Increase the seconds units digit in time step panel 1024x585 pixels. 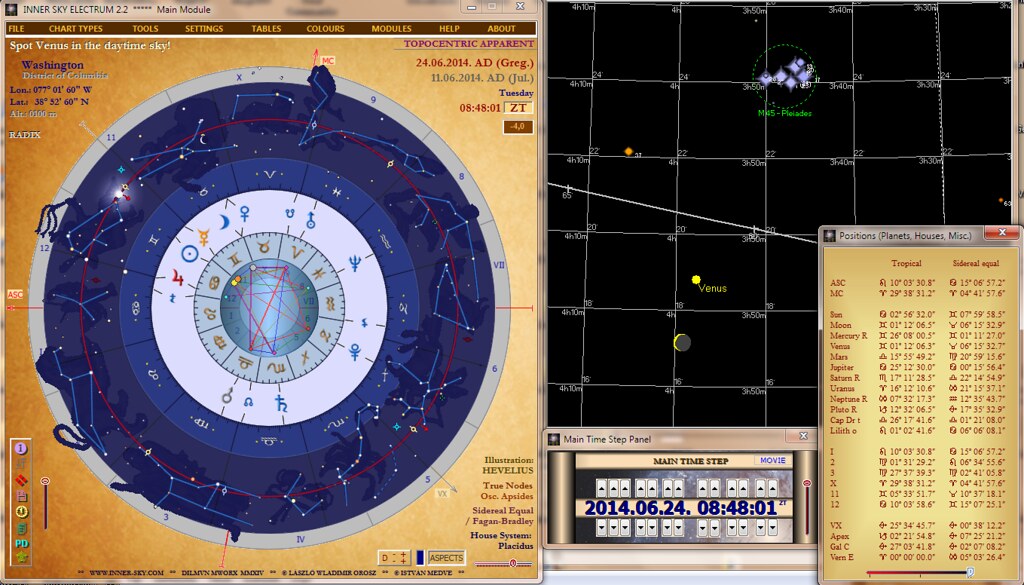(773, 487)
